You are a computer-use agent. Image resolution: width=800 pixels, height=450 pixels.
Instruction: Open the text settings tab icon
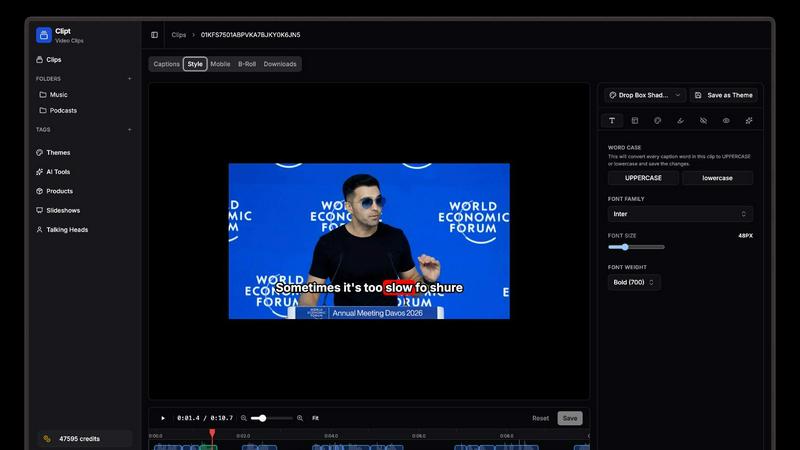coord(612,120)
